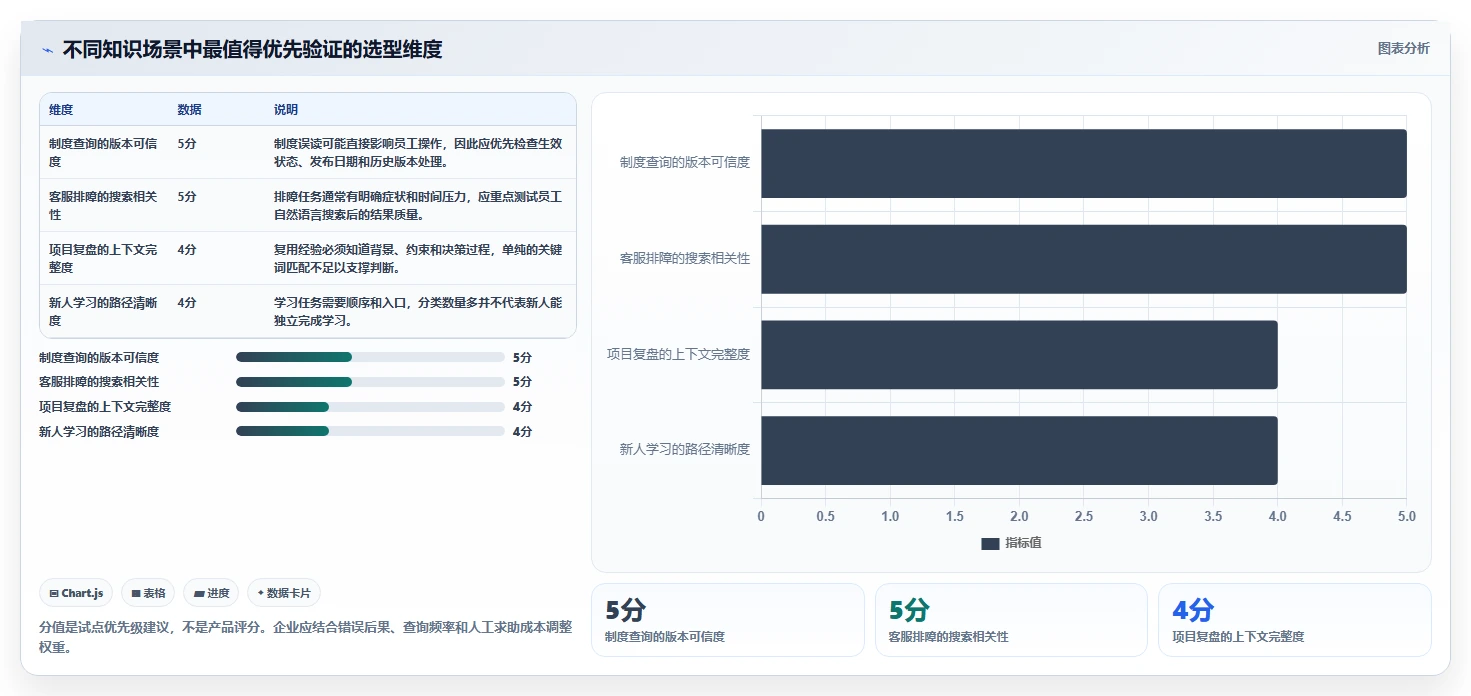Click the 图表分析 label in header
The image size is (1471, 696).
click(1403, 48)
